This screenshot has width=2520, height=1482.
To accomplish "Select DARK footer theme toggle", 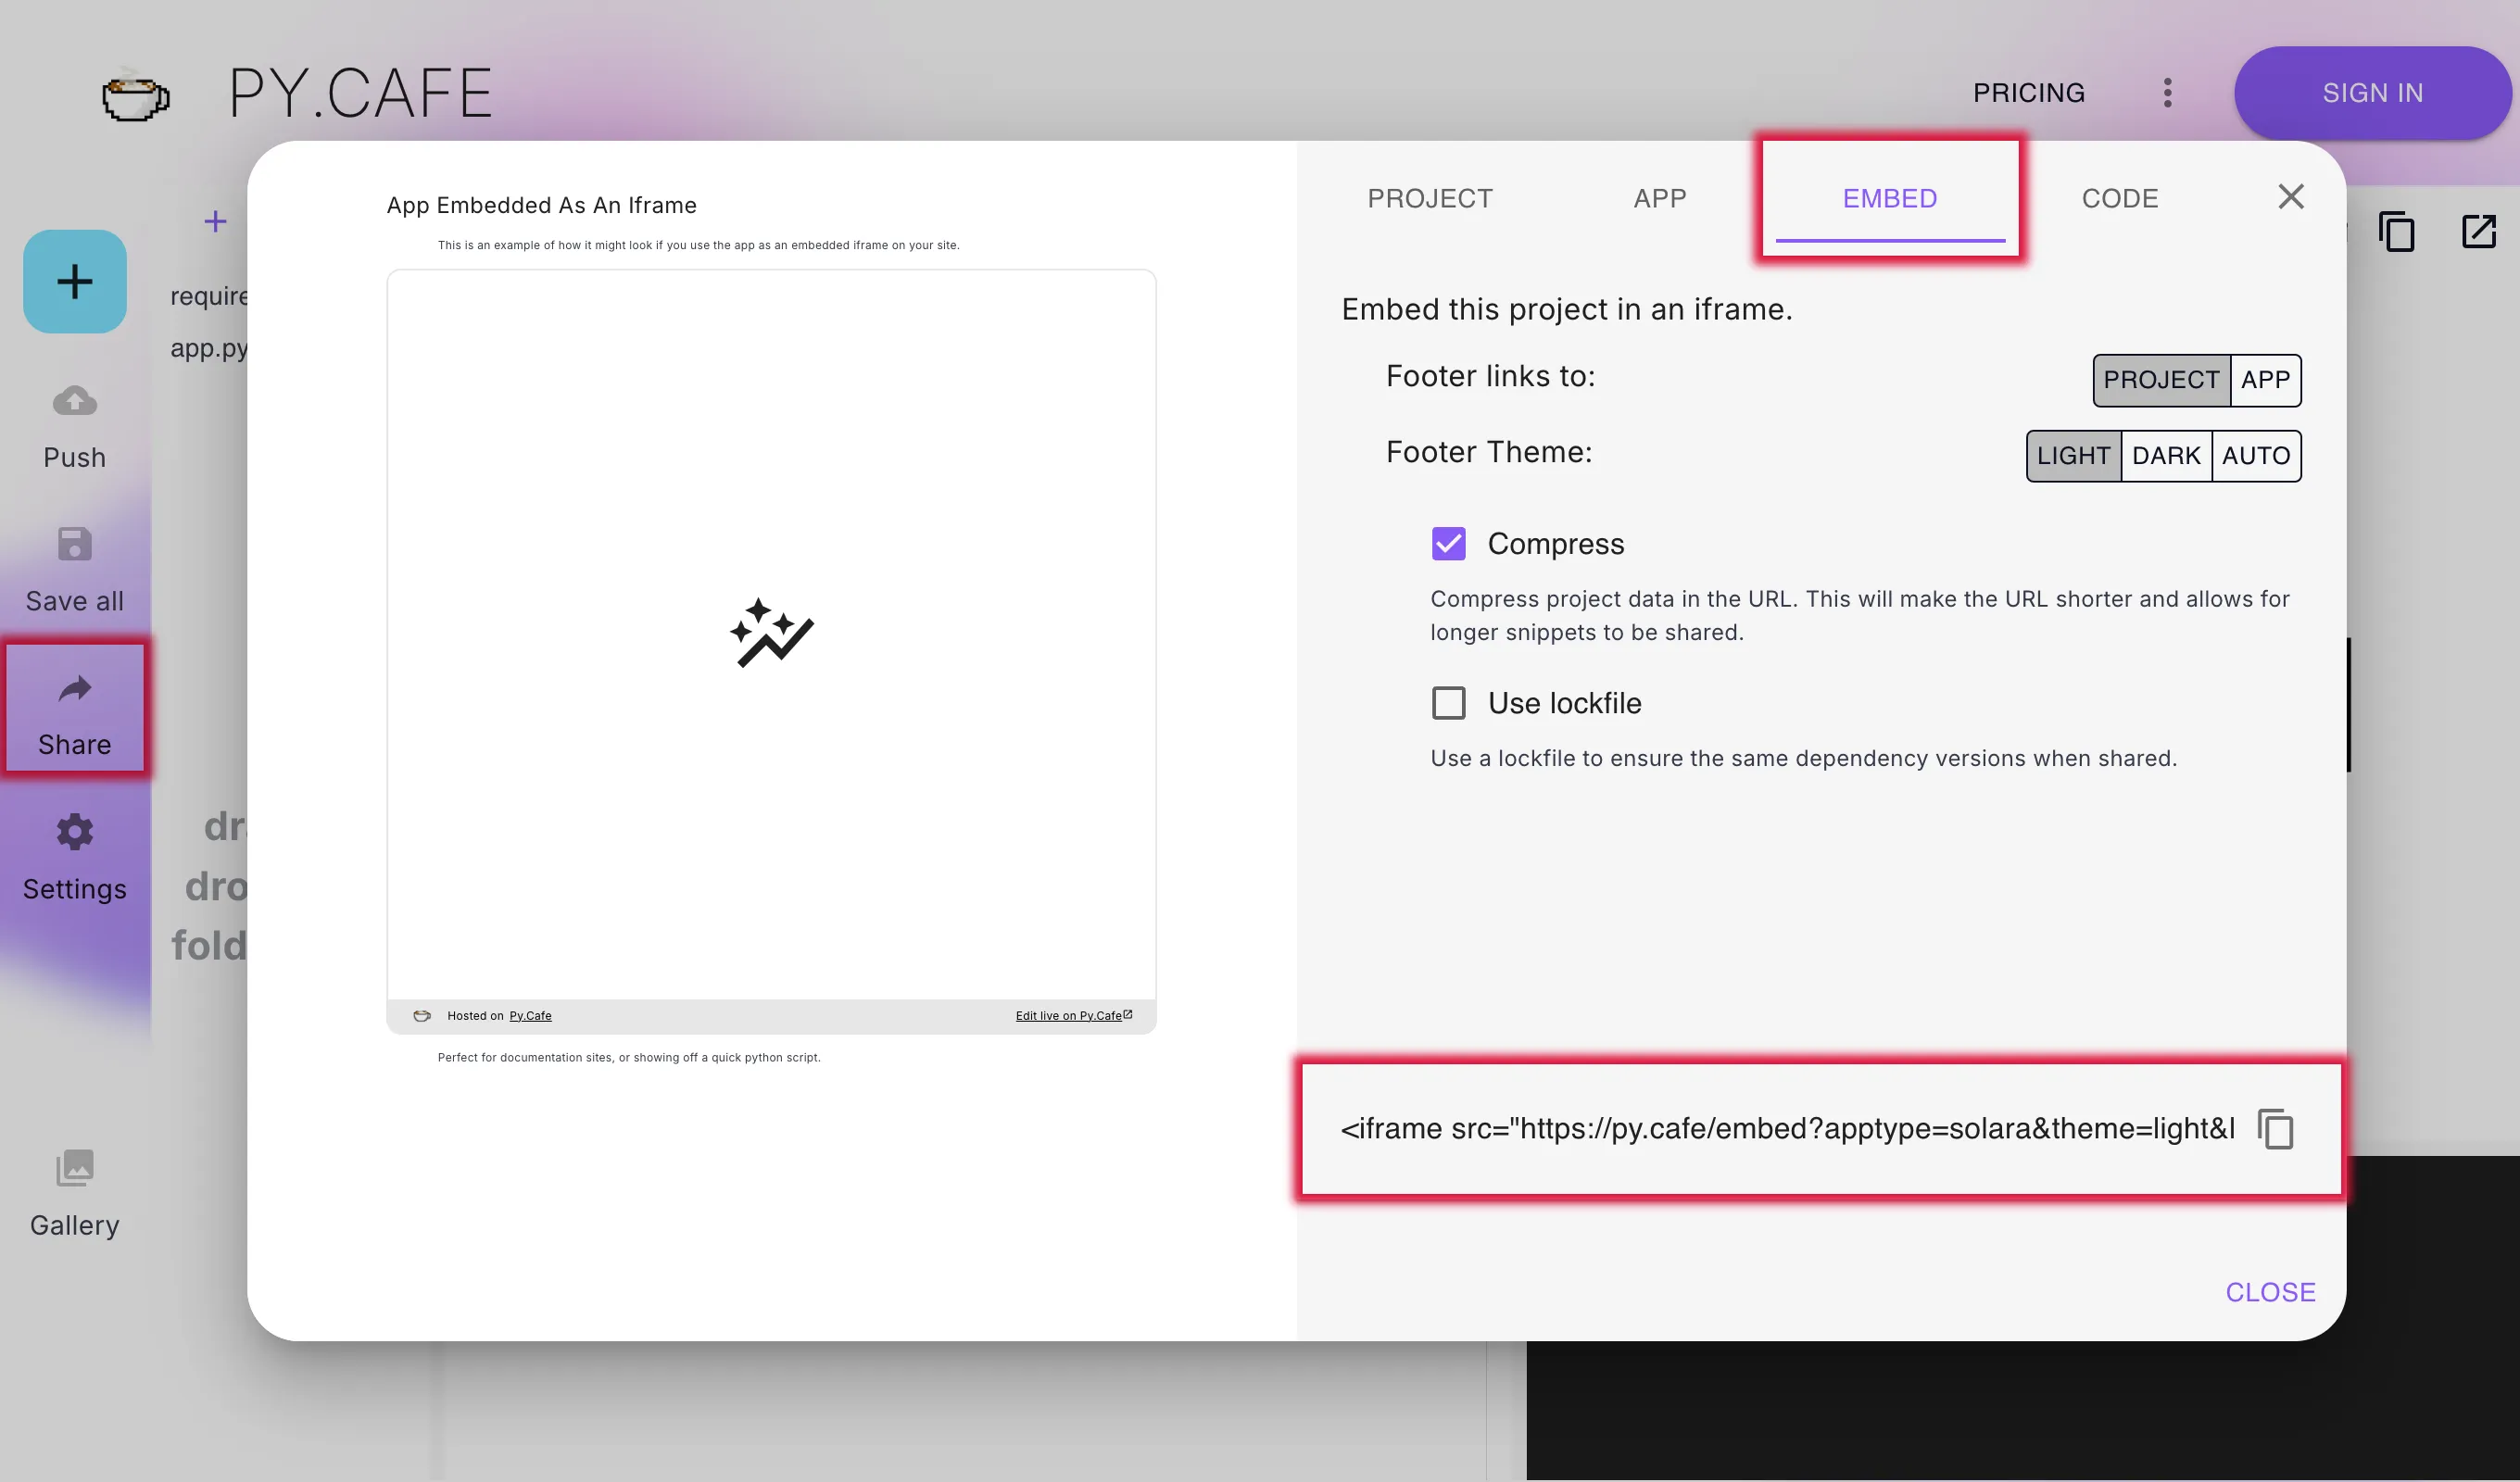I will click(2167, 455).
